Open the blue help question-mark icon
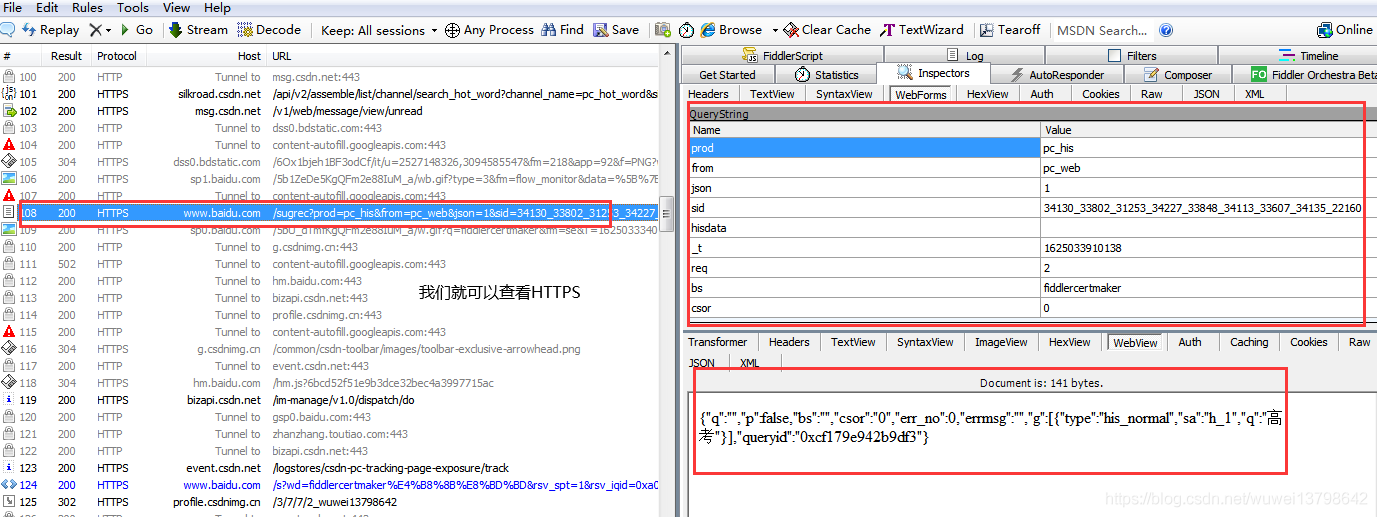Viewport: 1377px width, 517px height. [1166, 30]
